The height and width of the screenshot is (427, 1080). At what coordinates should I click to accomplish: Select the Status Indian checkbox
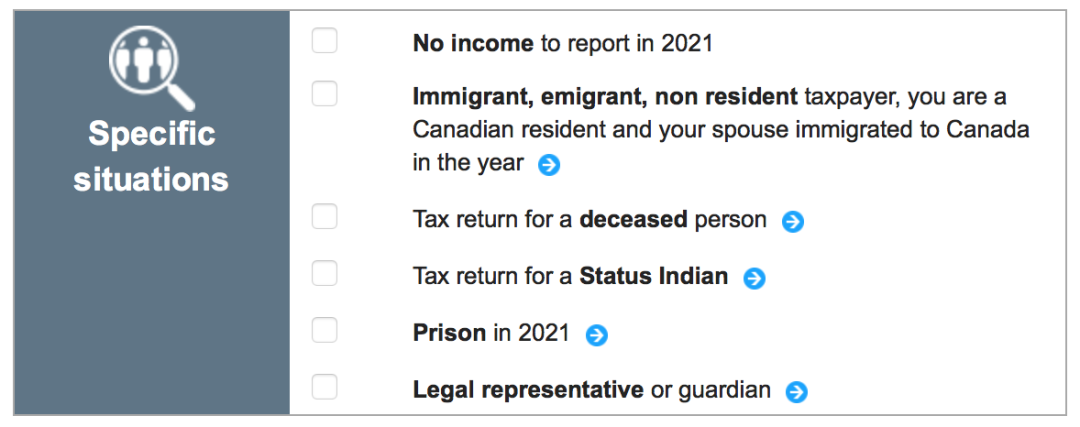coord(324,273)
